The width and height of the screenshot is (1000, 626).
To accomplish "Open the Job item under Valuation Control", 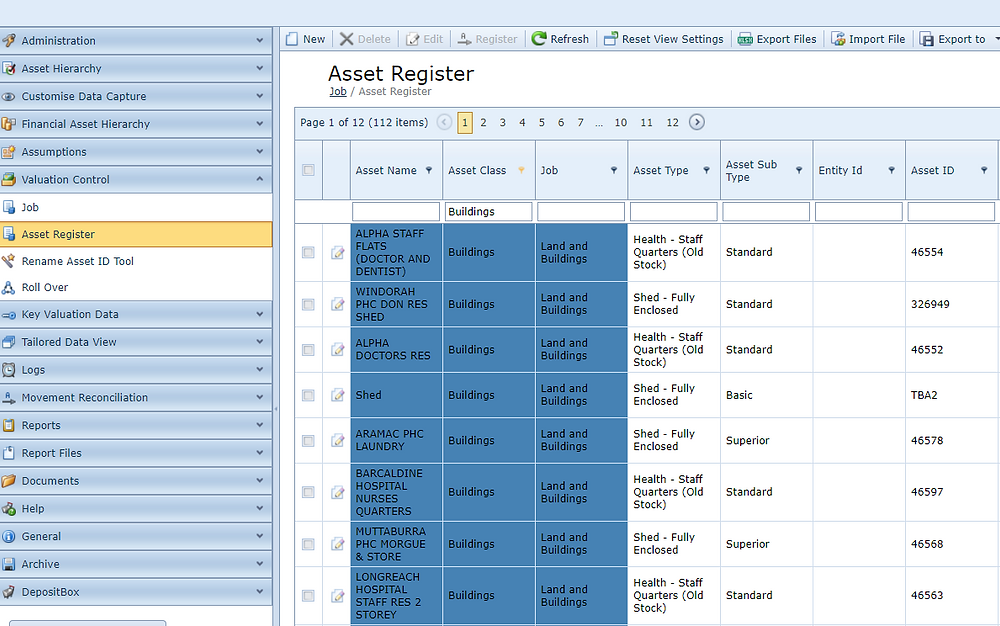I will [x=136, y=207].
